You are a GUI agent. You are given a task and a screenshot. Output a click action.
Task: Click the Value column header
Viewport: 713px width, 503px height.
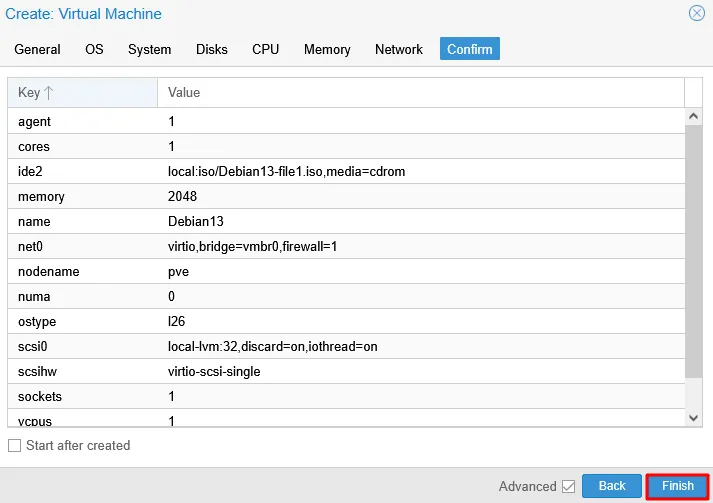(421, 92)
